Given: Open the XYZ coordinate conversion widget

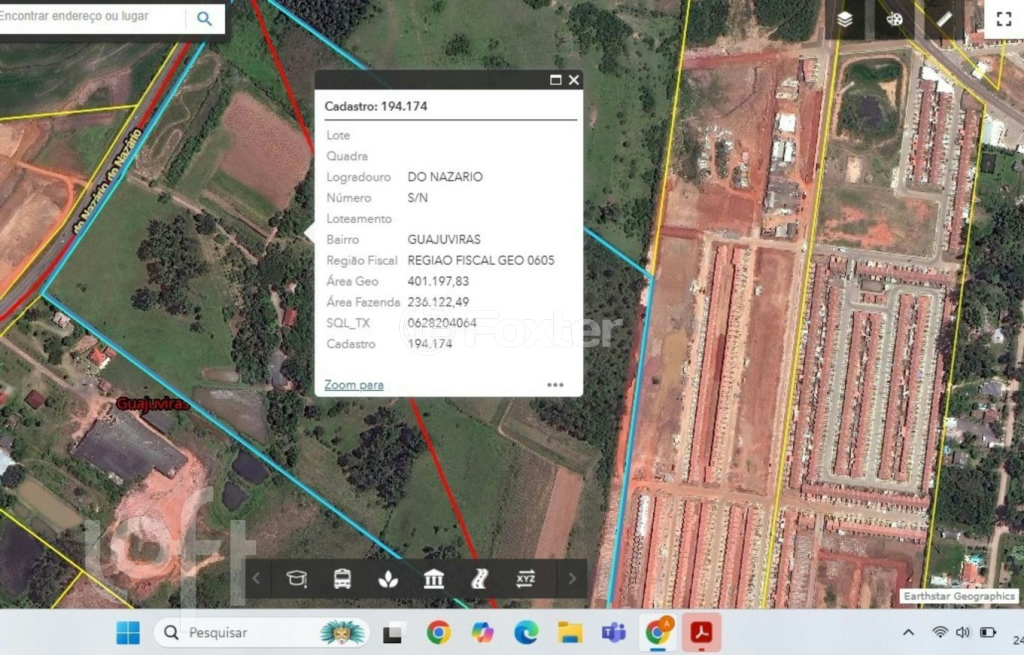Looking at the screenshot, I should pyautogui.click(x=525, y=578).
